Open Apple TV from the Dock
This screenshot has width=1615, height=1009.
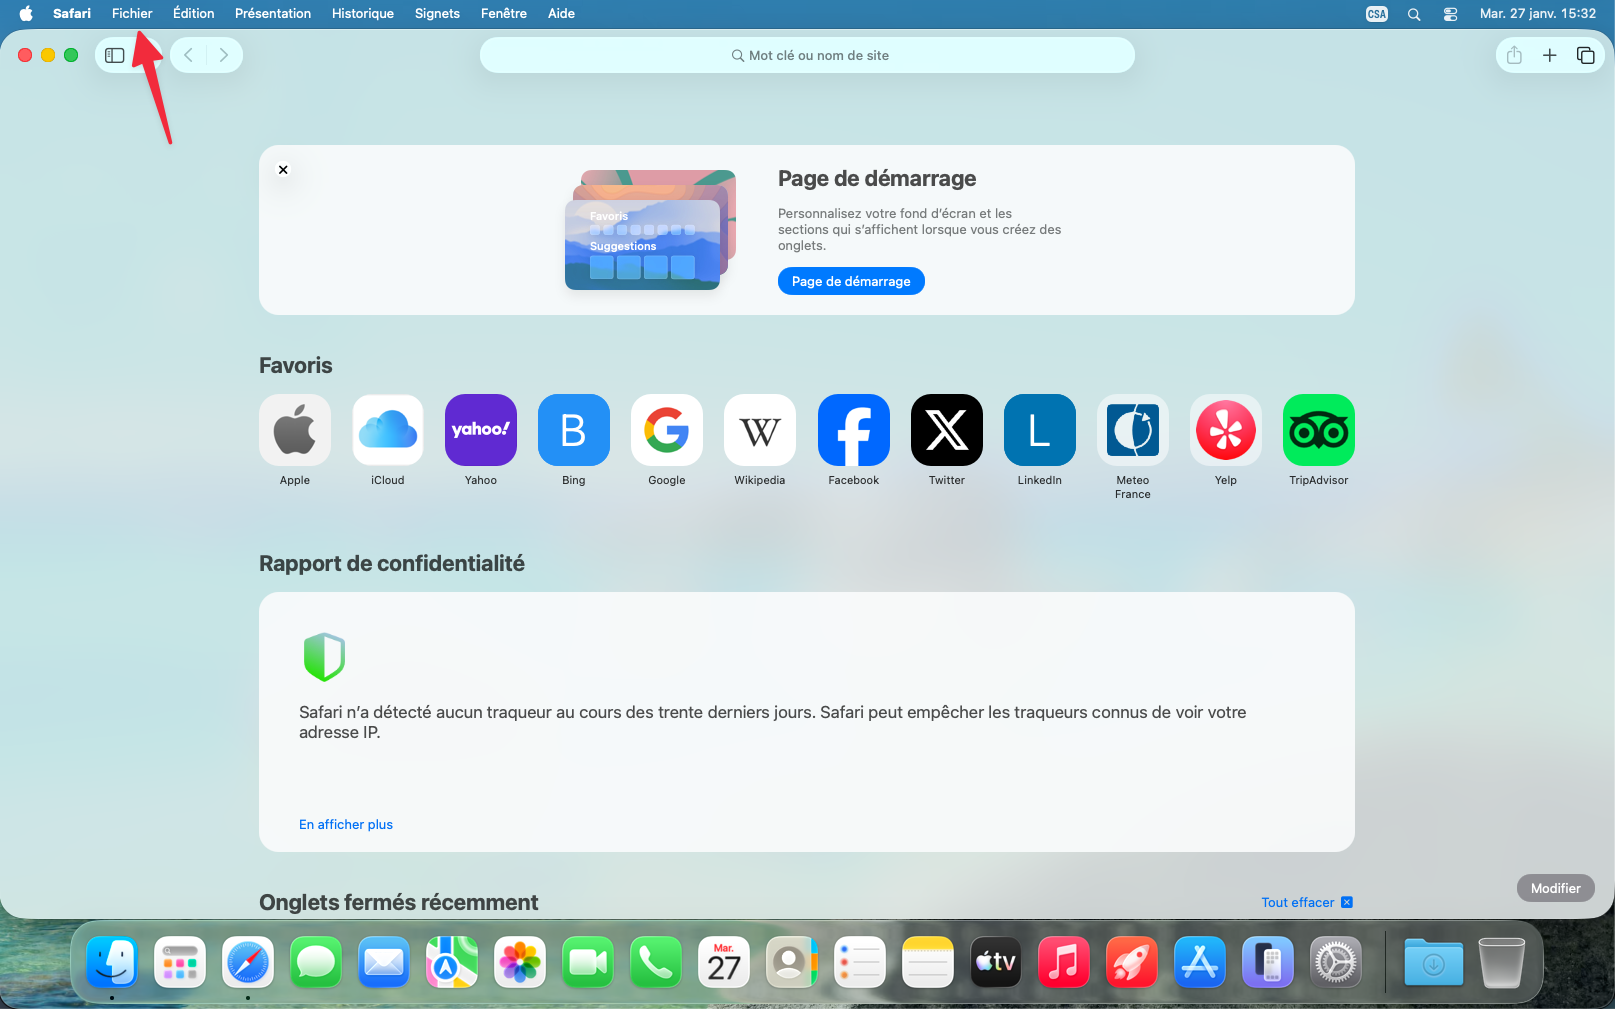996,963
